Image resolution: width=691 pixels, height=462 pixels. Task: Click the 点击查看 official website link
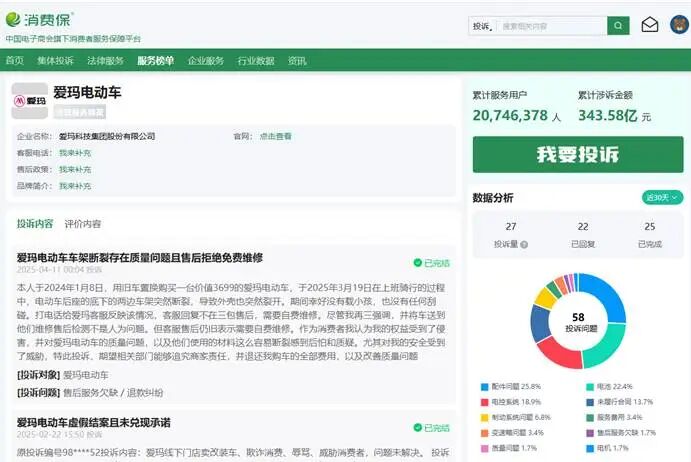coord(275,136)
